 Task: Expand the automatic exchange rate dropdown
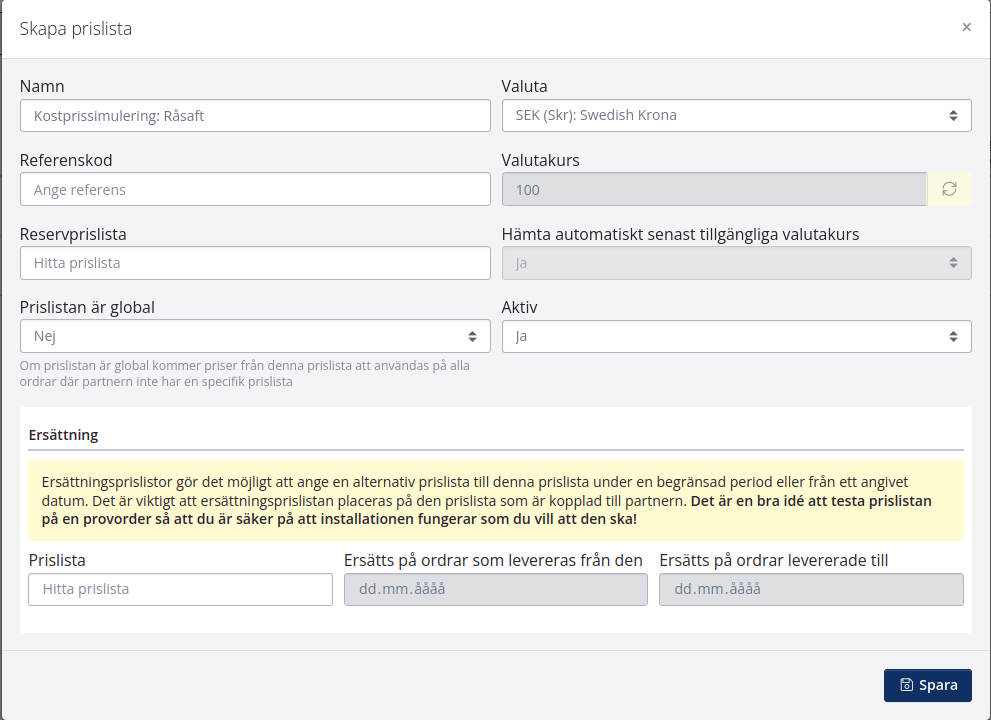click(736, 263)
